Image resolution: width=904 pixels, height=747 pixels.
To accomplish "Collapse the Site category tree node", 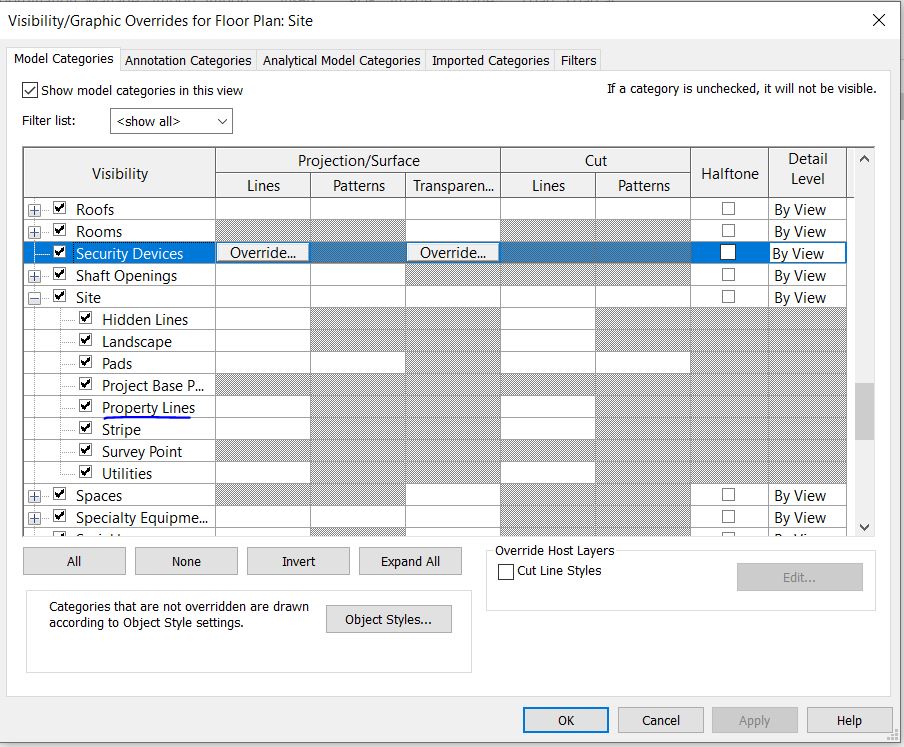I will coord(35,298).
